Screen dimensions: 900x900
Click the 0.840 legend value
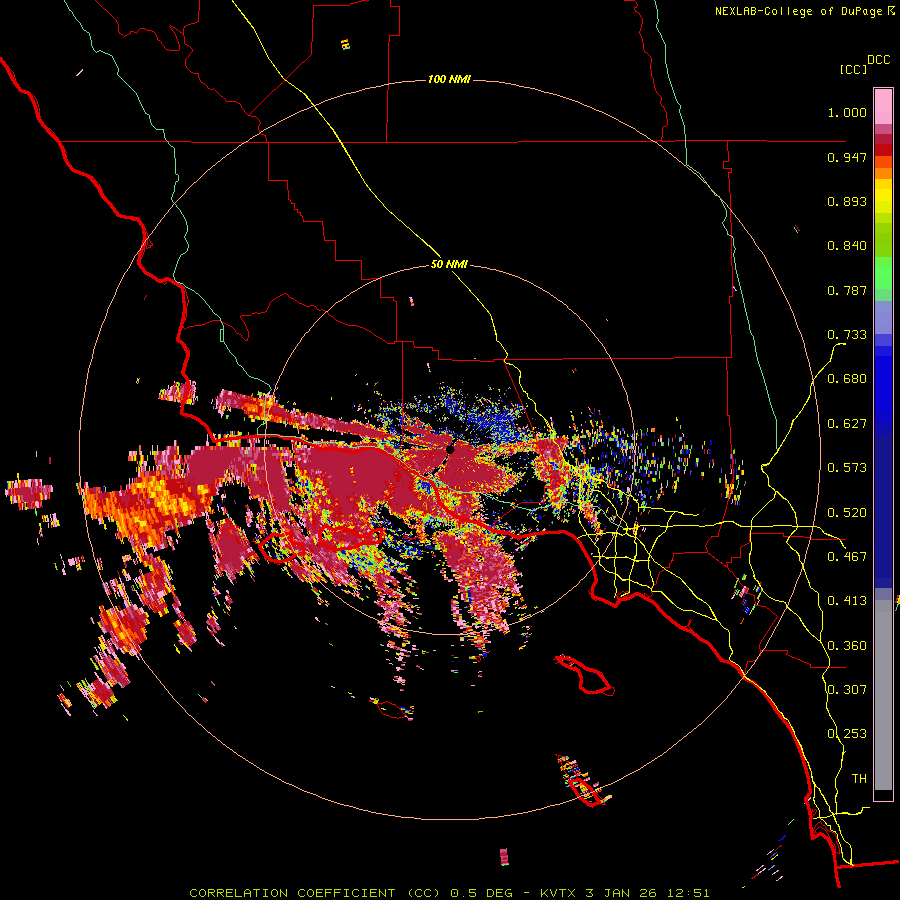[847, 246]
